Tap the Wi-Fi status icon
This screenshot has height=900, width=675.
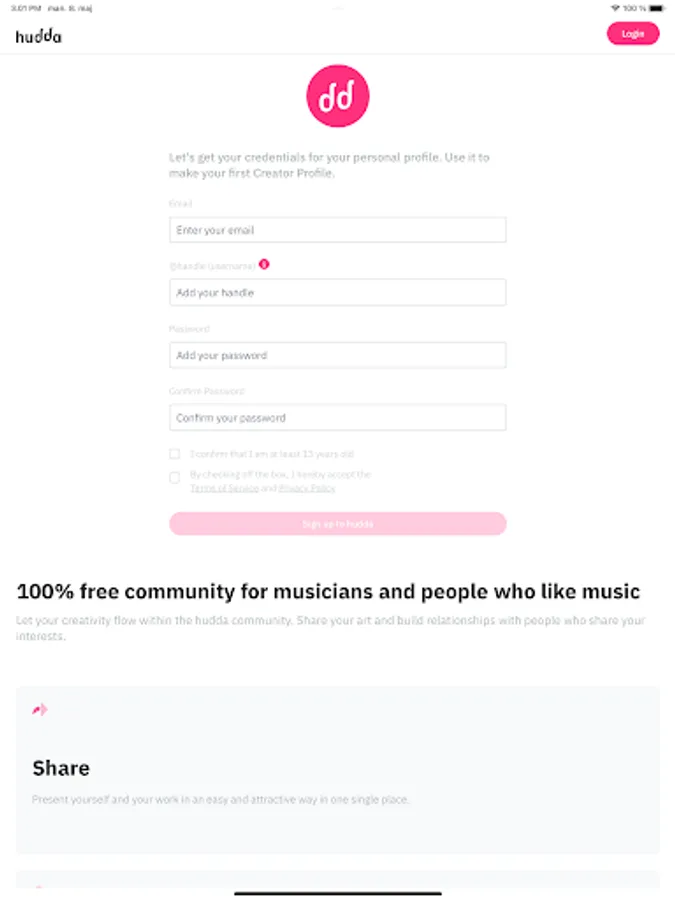point(614,8)
